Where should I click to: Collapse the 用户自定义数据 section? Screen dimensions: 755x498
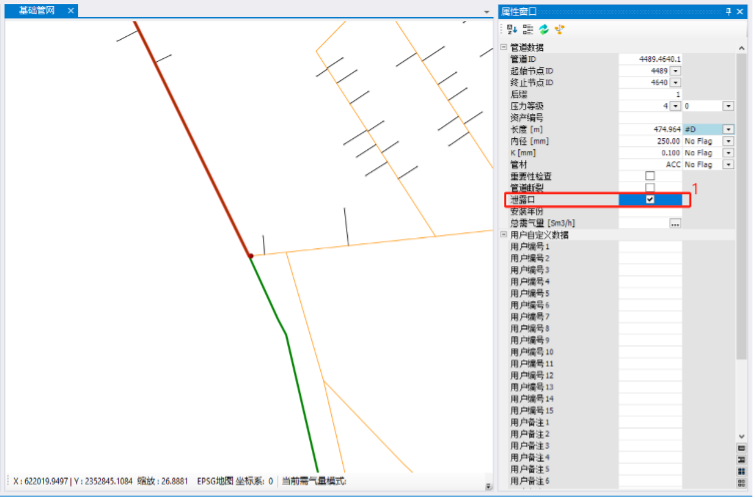point(503,235)
